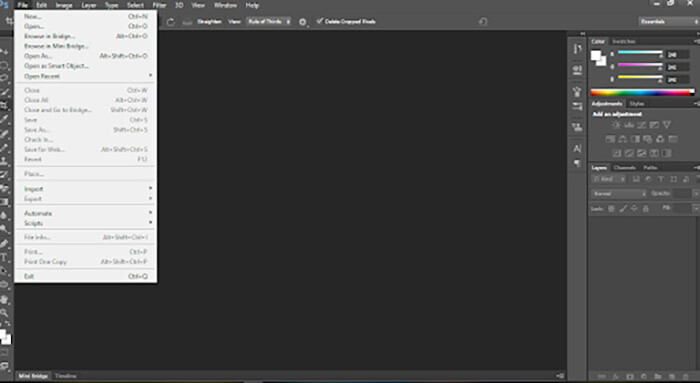This screenshot has height=383, width=700.
Task: Click the reset crop arrow in options bar
Action: pos(483,21)
